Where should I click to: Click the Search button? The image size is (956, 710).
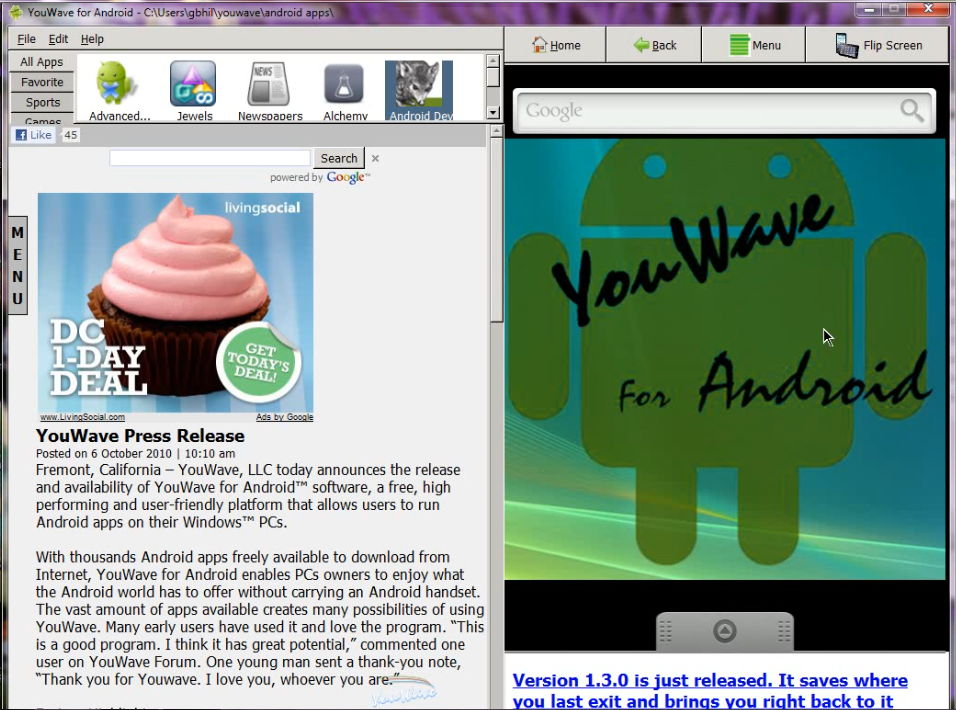(339, 158)
